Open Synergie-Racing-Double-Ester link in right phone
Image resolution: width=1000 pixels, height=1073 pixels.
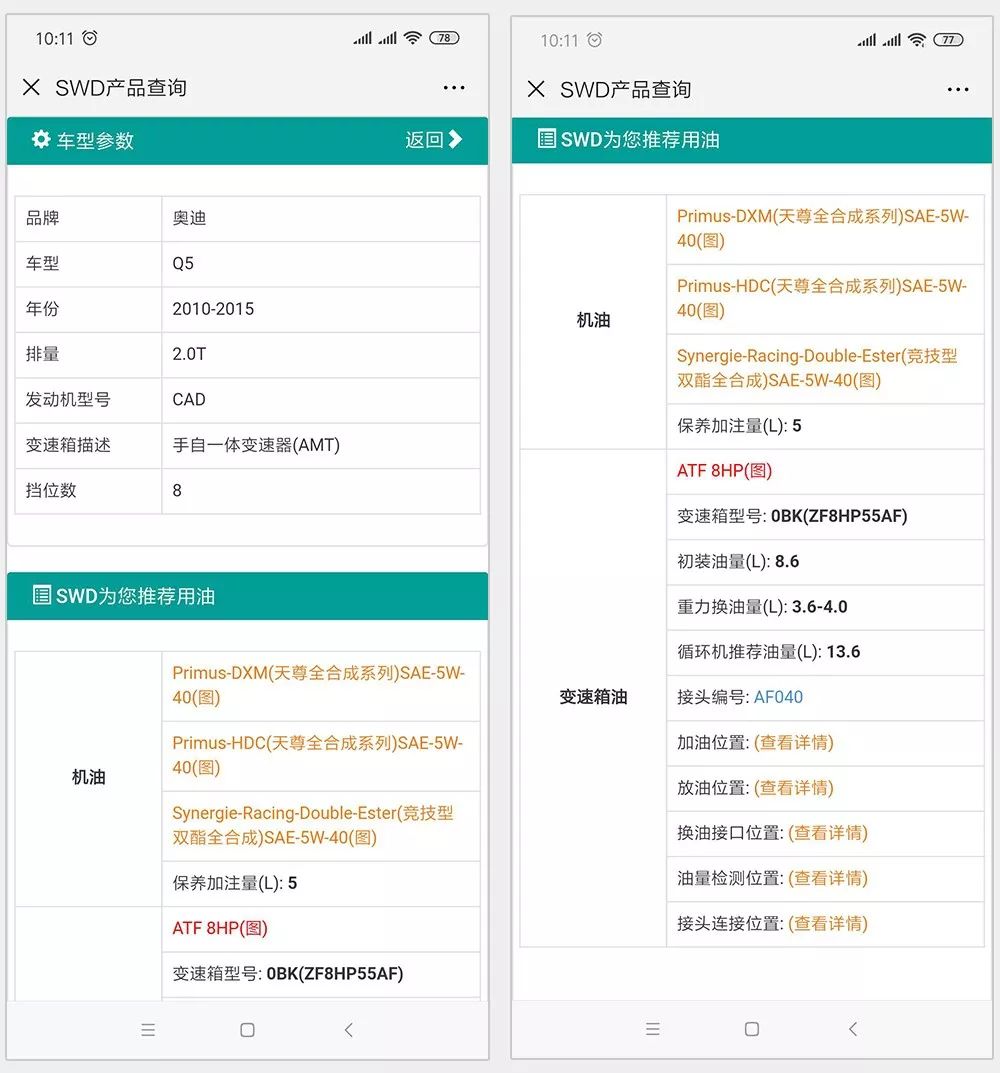coord(817,368)
